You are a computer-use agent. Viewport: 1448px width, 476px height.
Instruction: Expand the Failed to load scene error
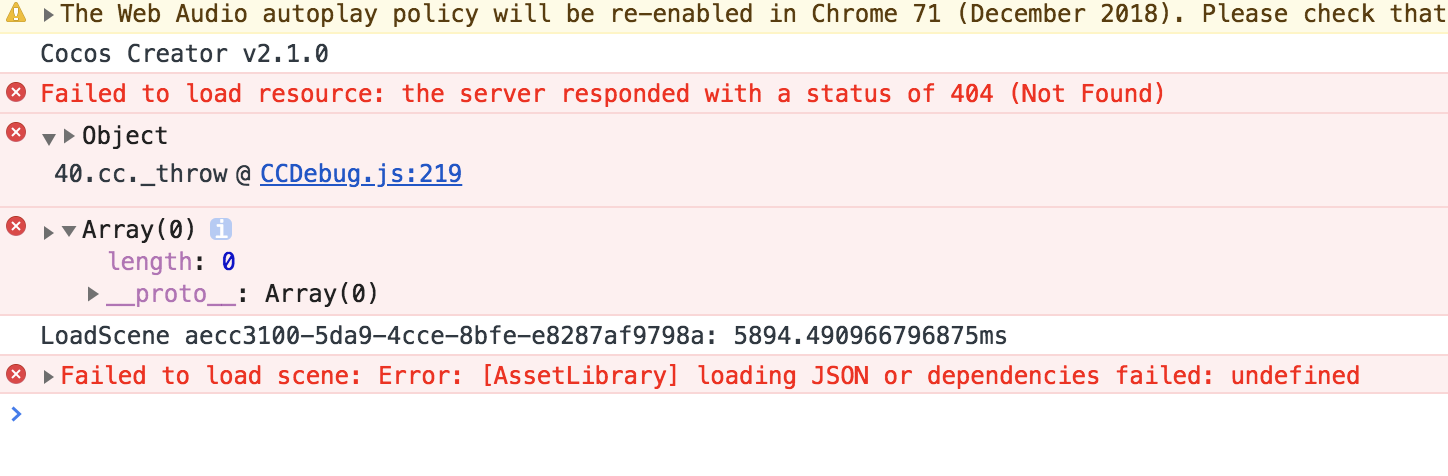(49, 377)
